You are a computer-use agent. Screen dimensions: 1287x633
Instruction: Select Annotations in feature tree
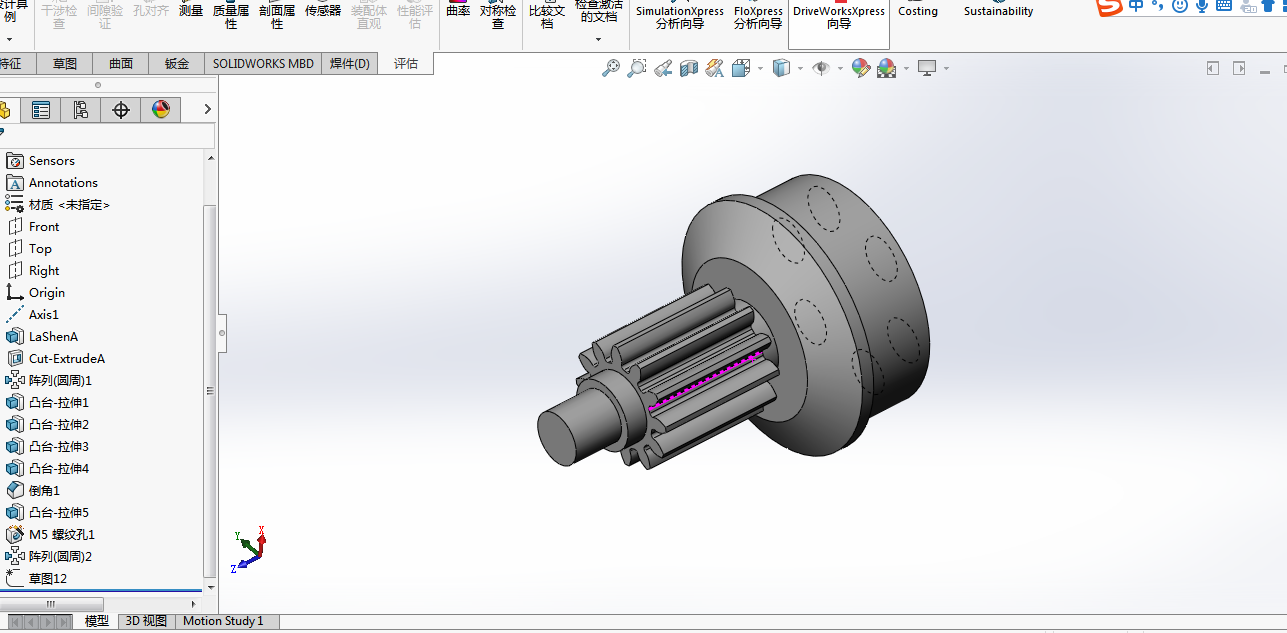point(62,183)
